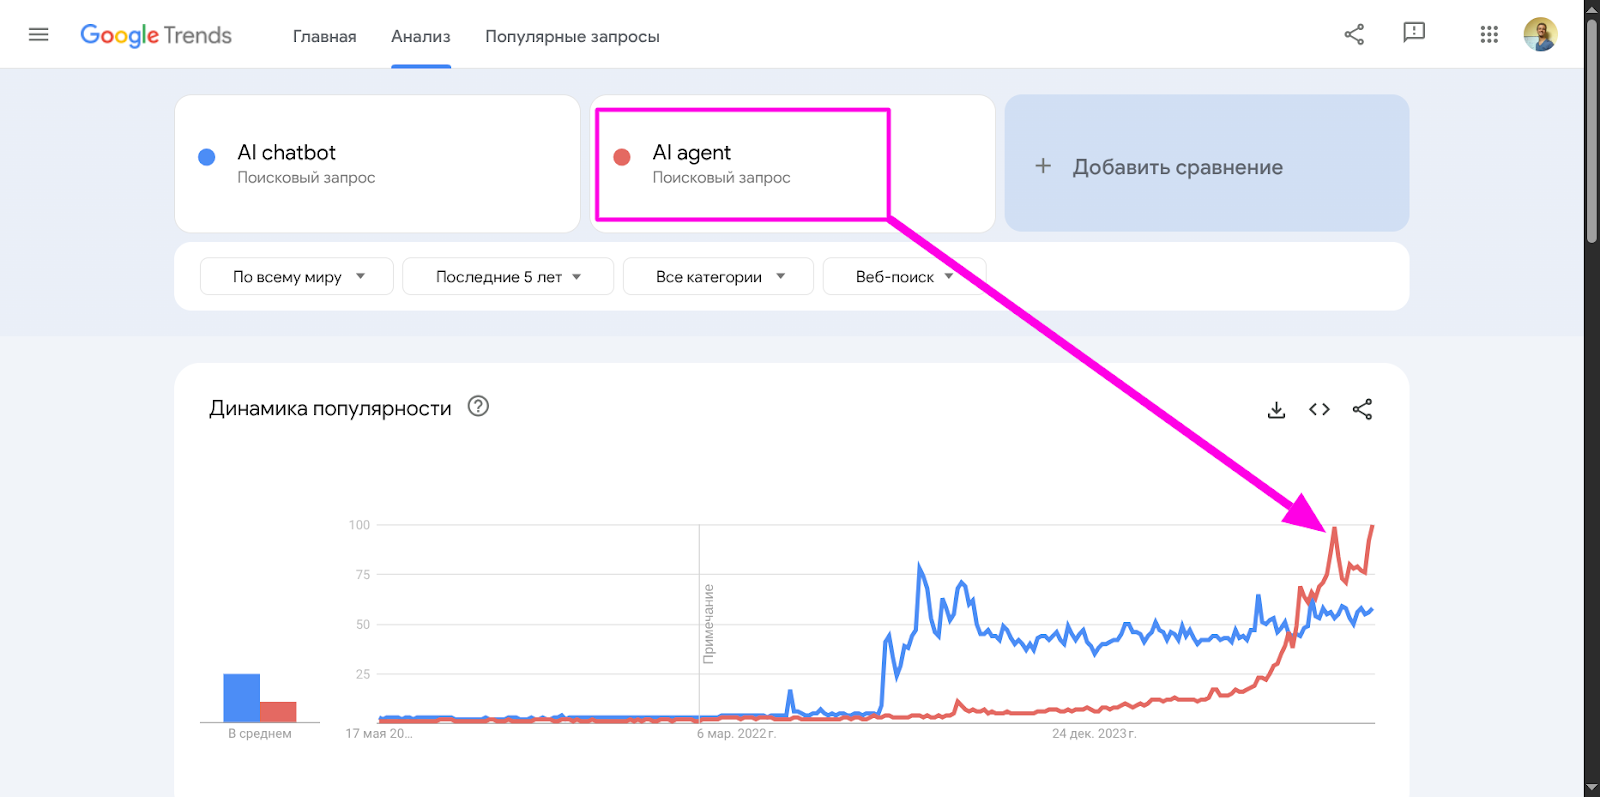Open the Все категории dropdown

(717, 276)
